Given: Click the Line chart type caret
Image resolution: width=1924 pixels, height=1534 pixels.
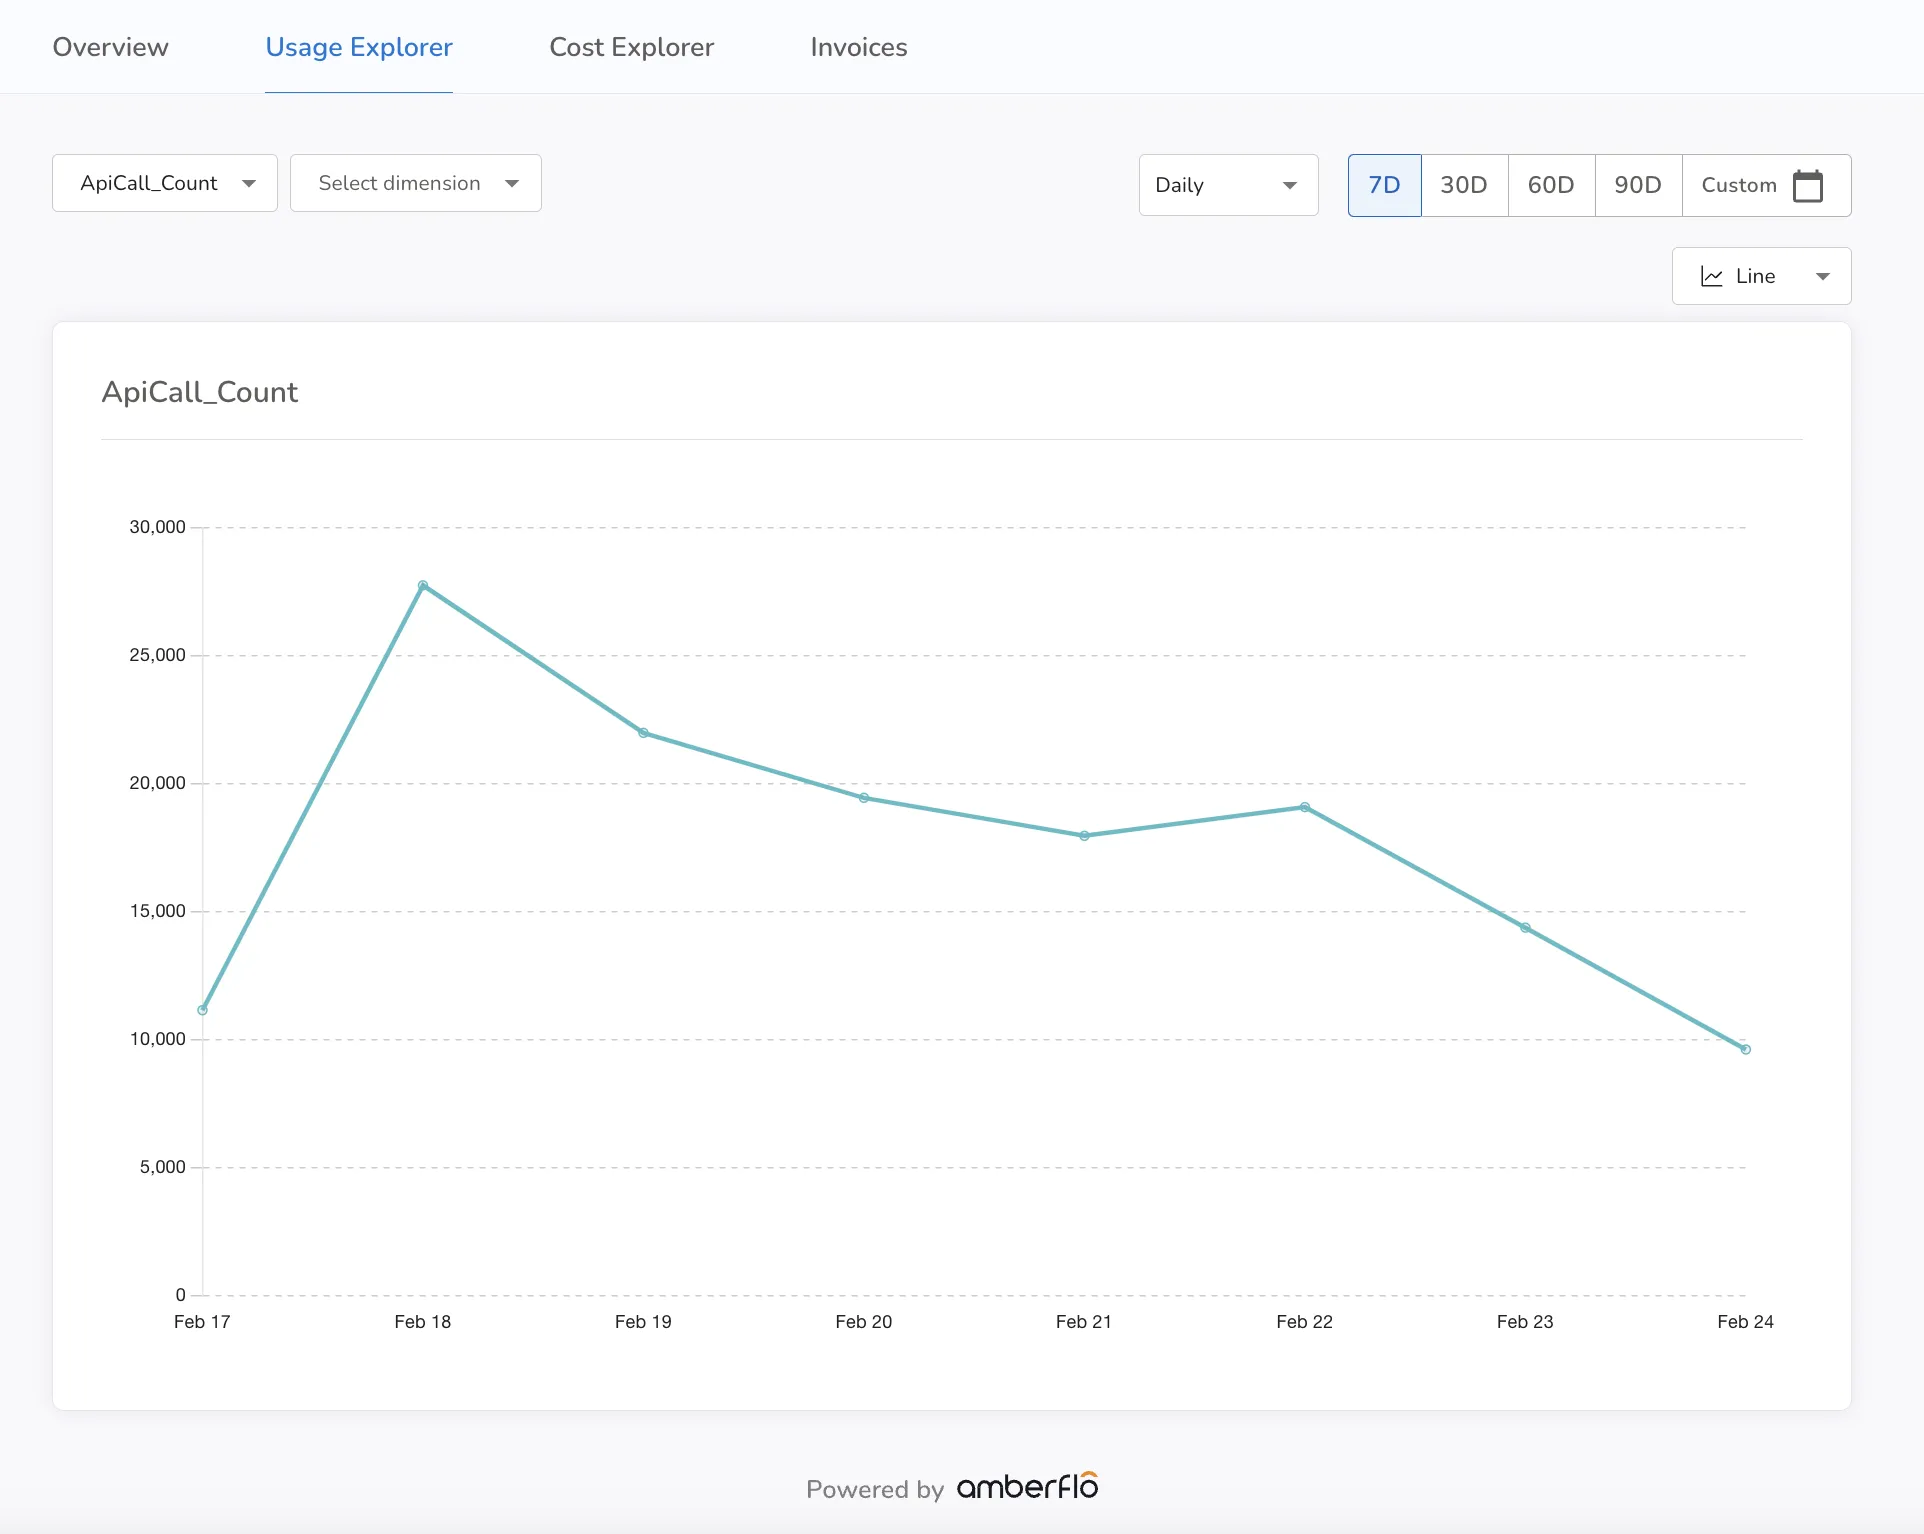Looking at the screenshot, I should point(1822,276).
